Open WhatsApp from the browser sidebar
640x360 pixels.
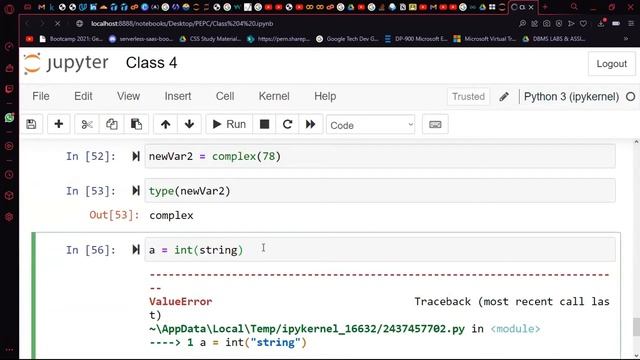9,118
